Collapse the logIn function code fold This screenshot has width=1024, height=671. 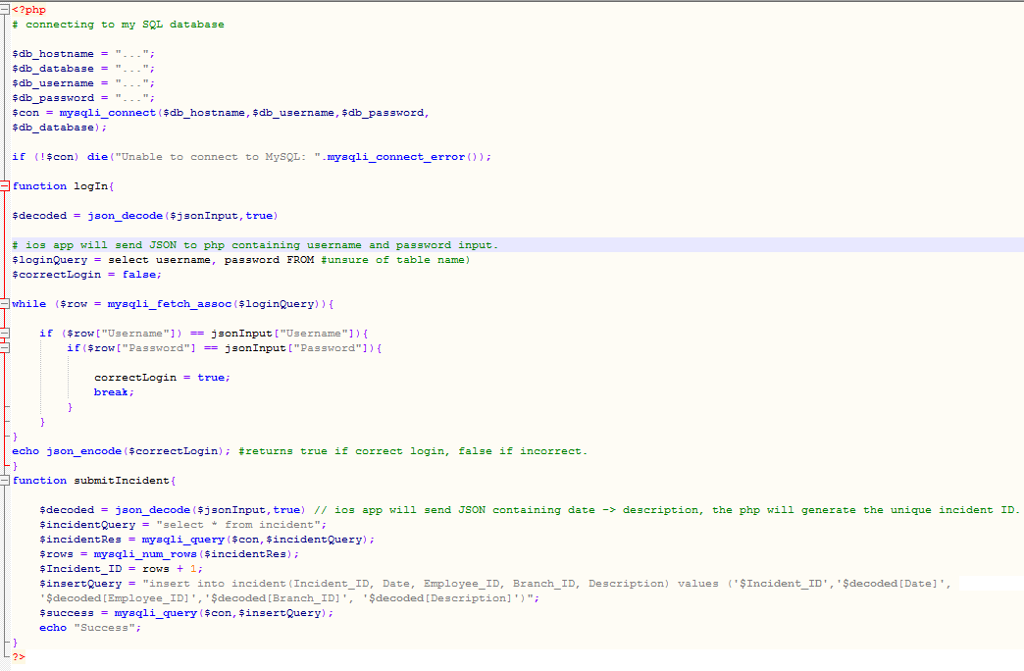pyautogui.click(x=4, y=186)
